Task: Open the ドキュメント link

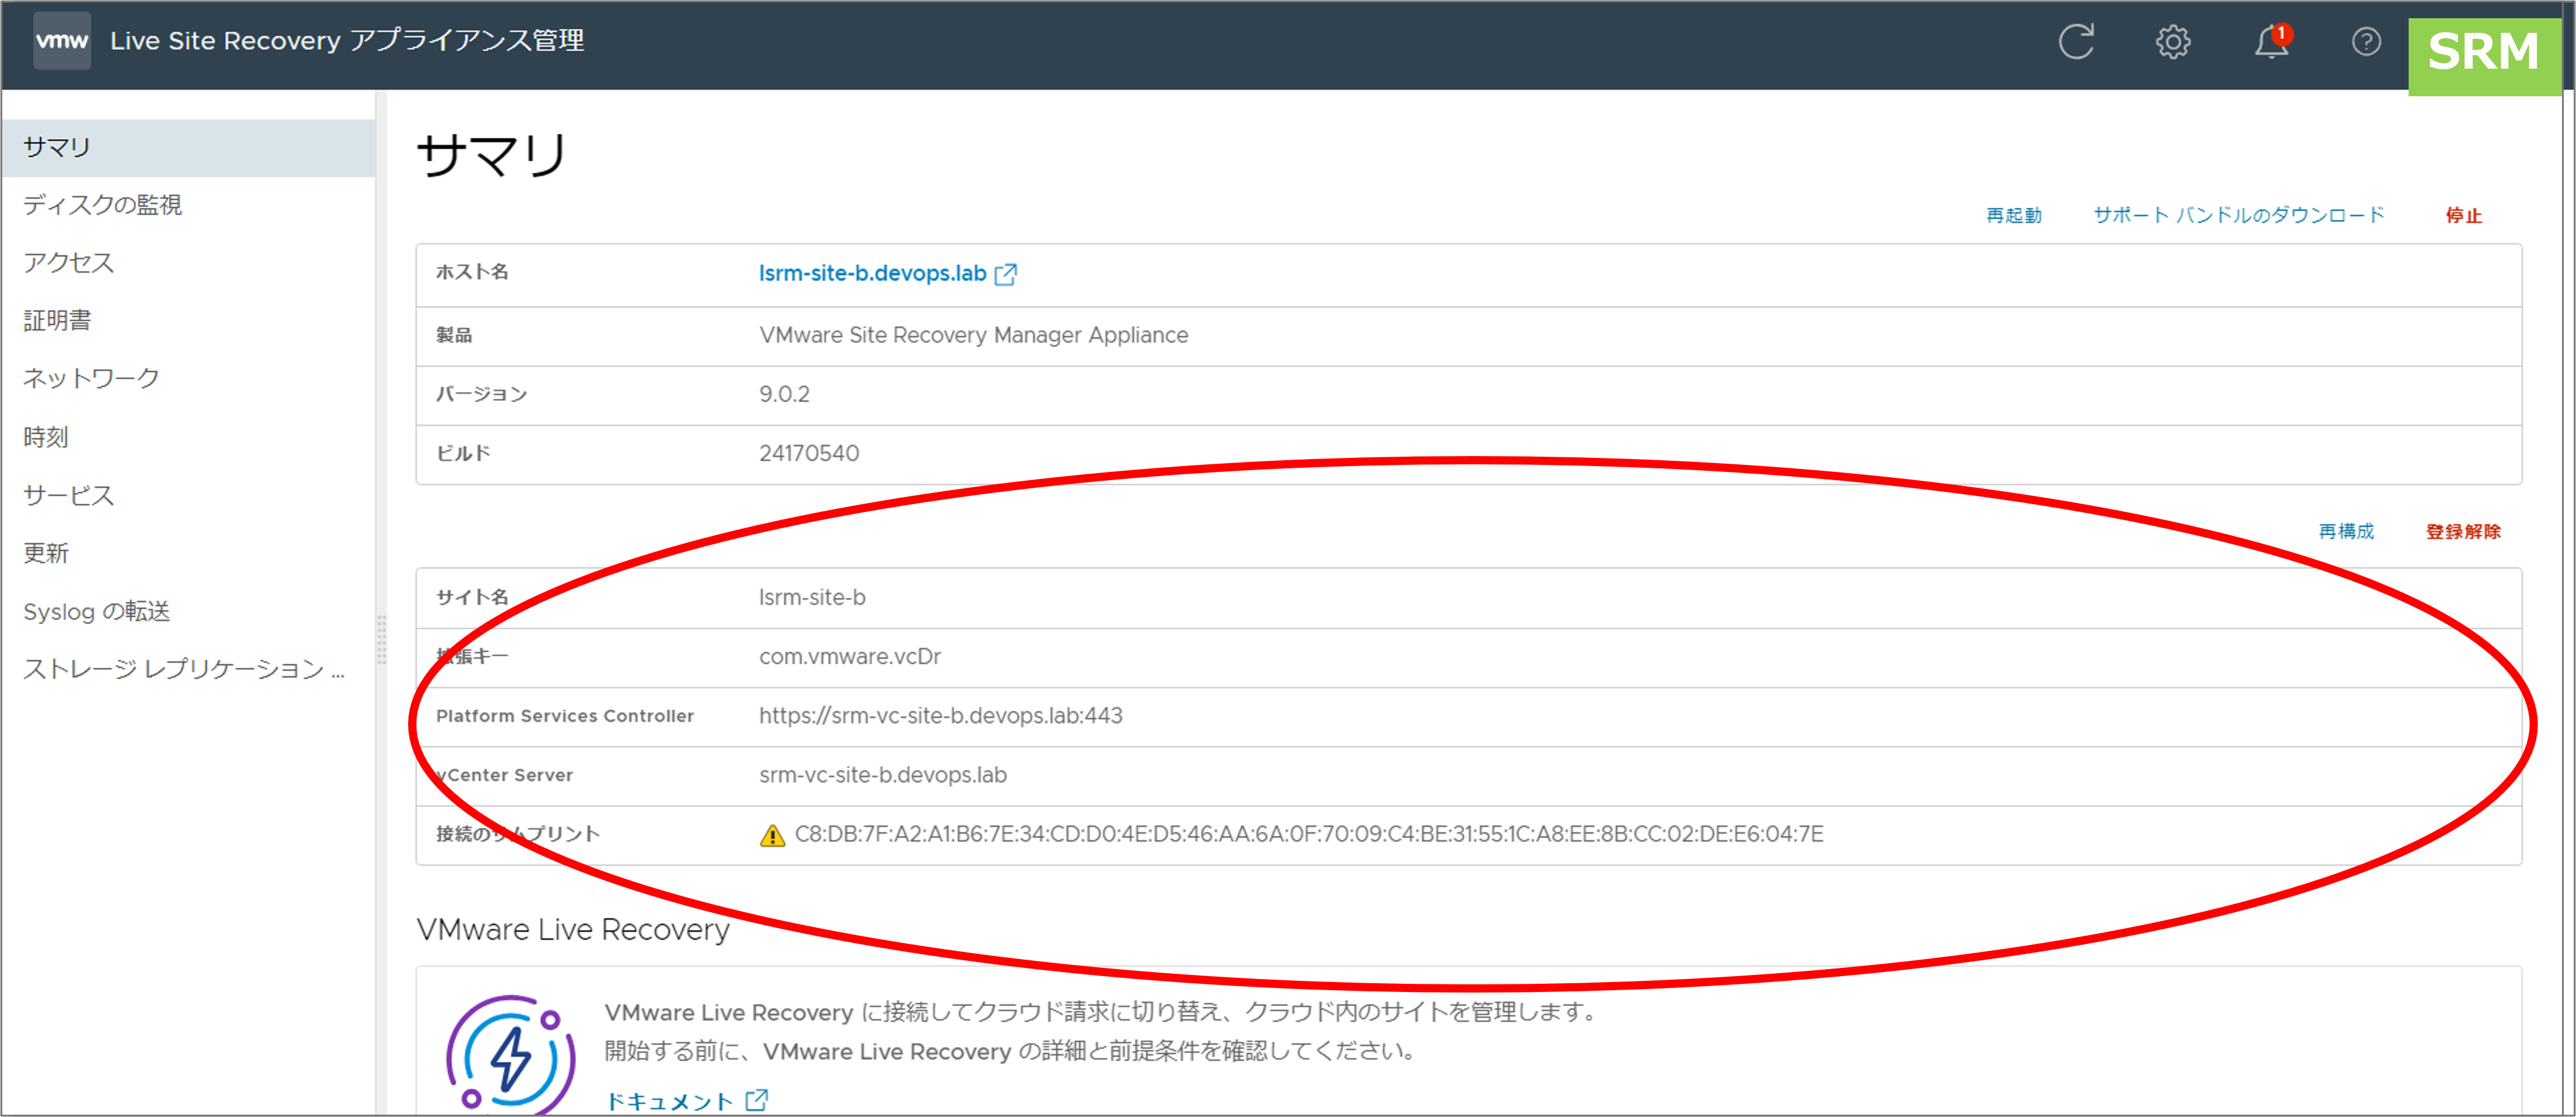Action: (669, 1101)
